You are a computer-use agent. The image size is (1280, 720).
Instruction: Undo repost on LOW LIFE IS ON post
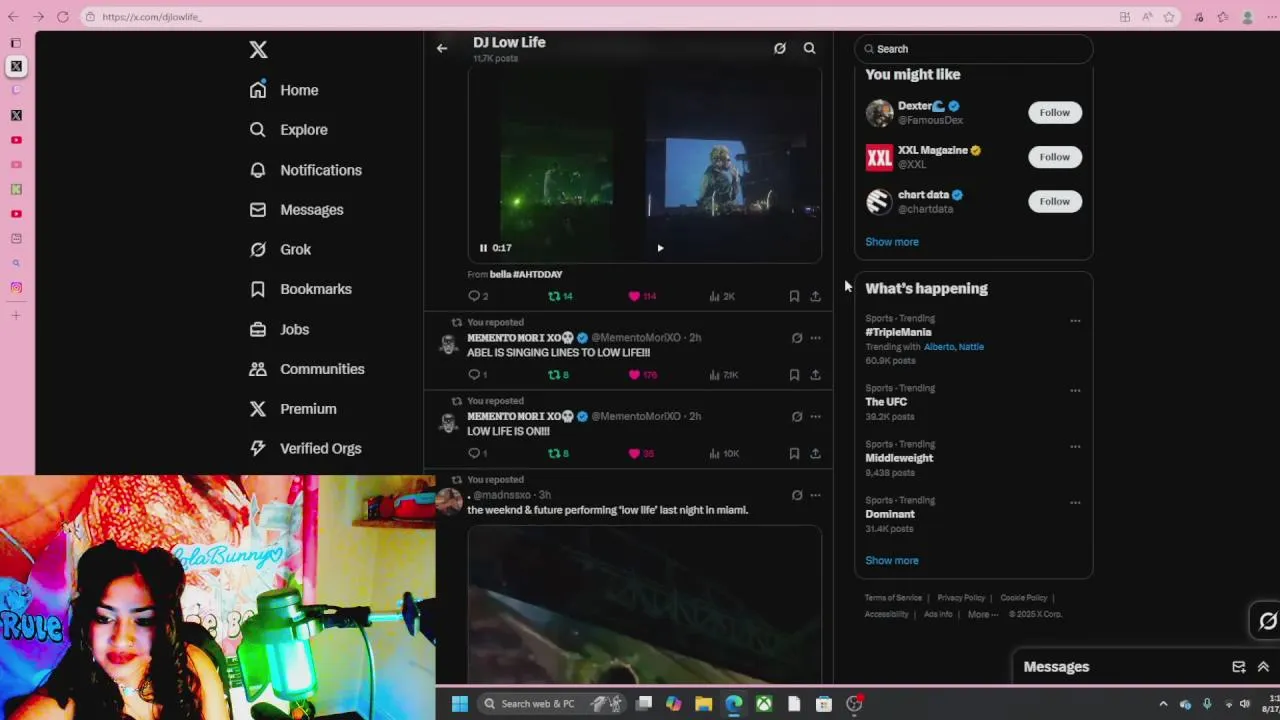(554, 453)
